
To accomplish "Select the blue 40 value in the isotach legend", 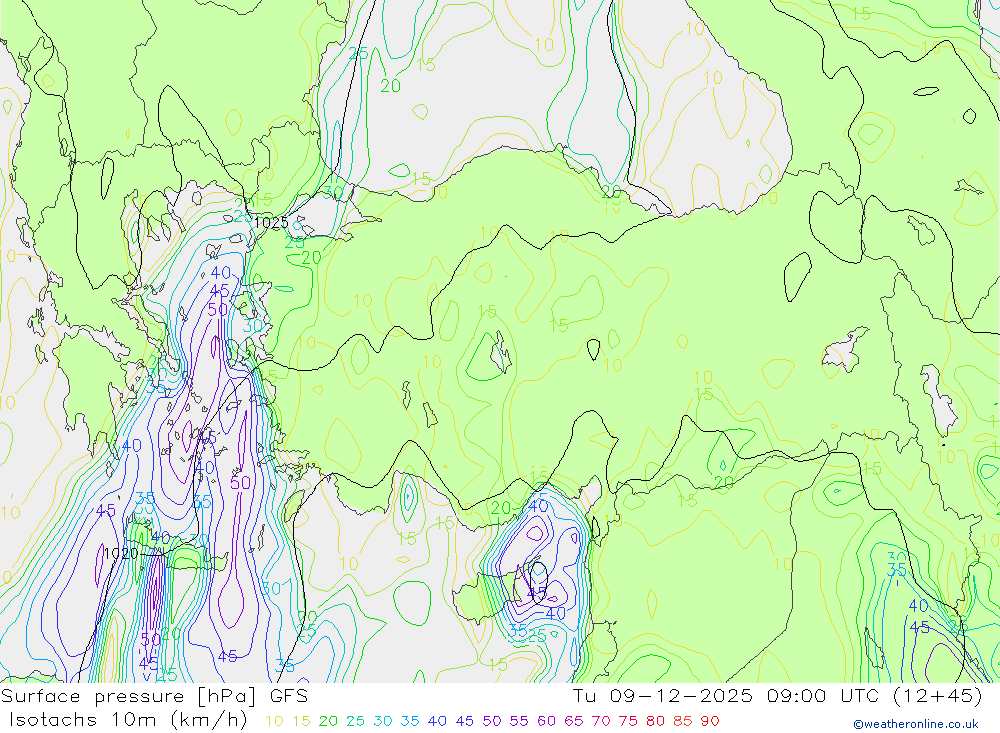I will click(x=437, y=721).
